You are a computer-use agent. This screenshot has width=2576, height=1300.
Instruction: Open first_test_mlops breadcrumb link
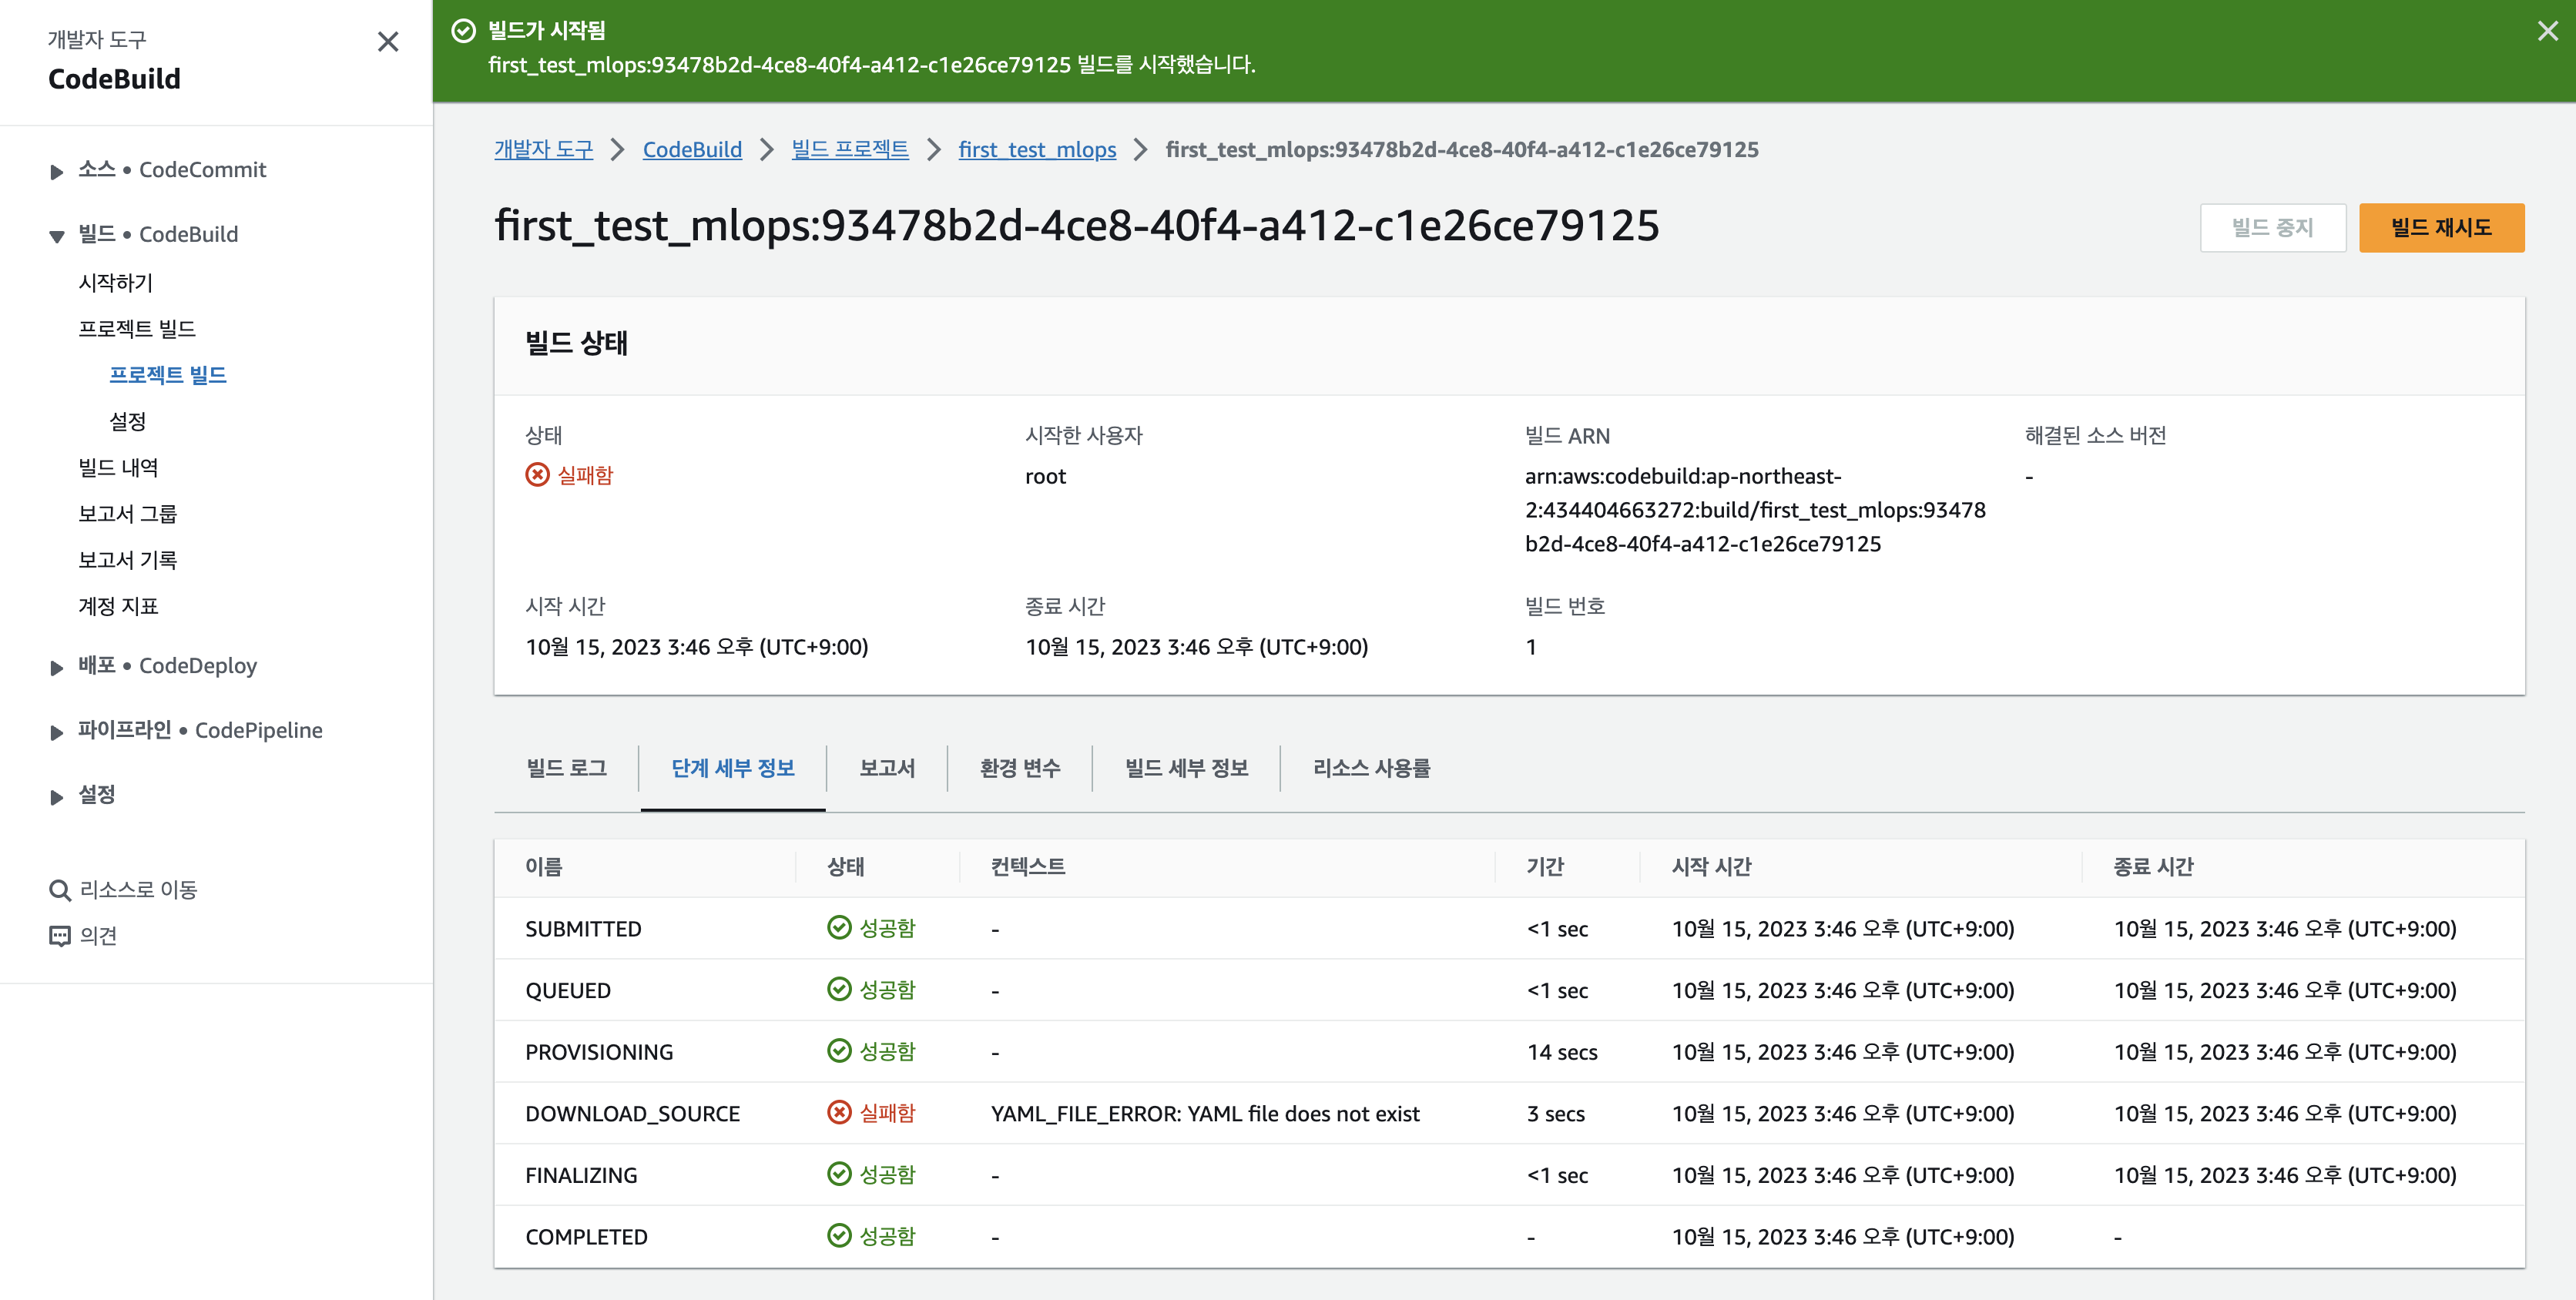[1036, 150]
